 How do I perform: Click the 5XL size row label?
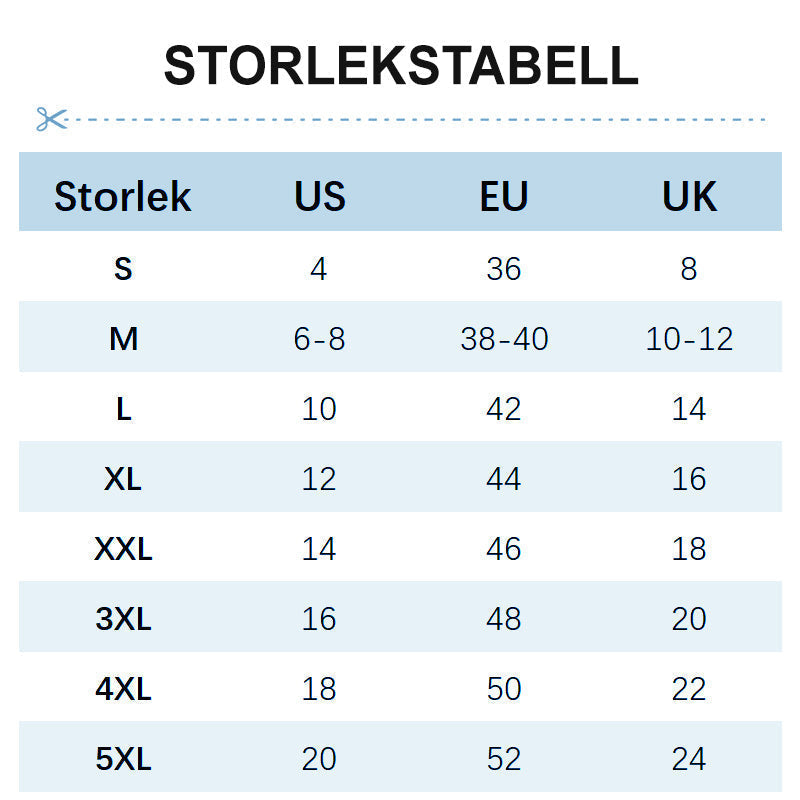point(123,759)
